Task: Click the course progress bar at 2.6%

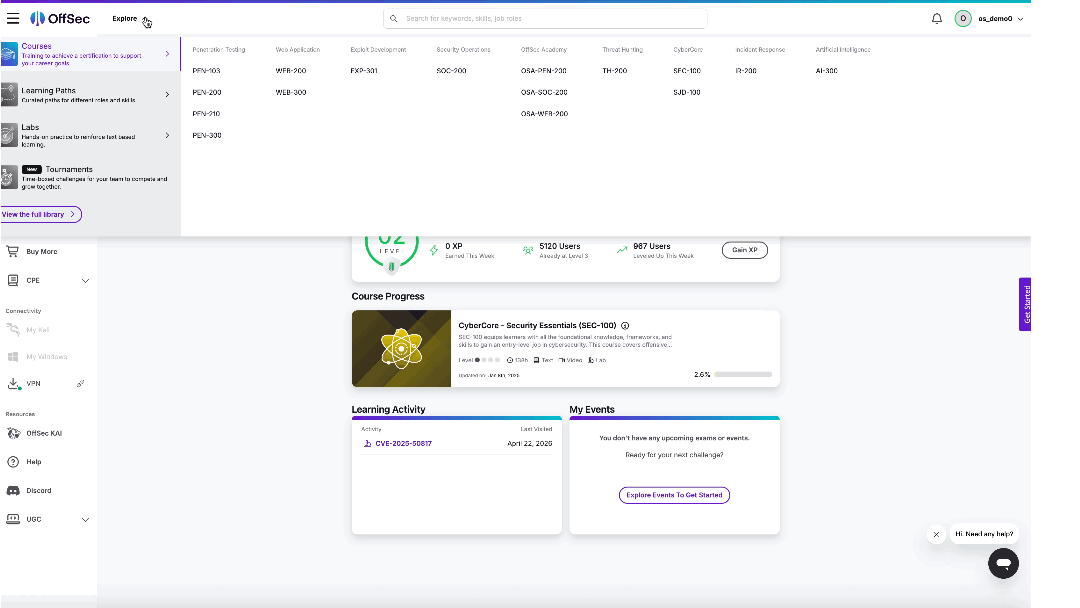Action: (x=743, y=375)
